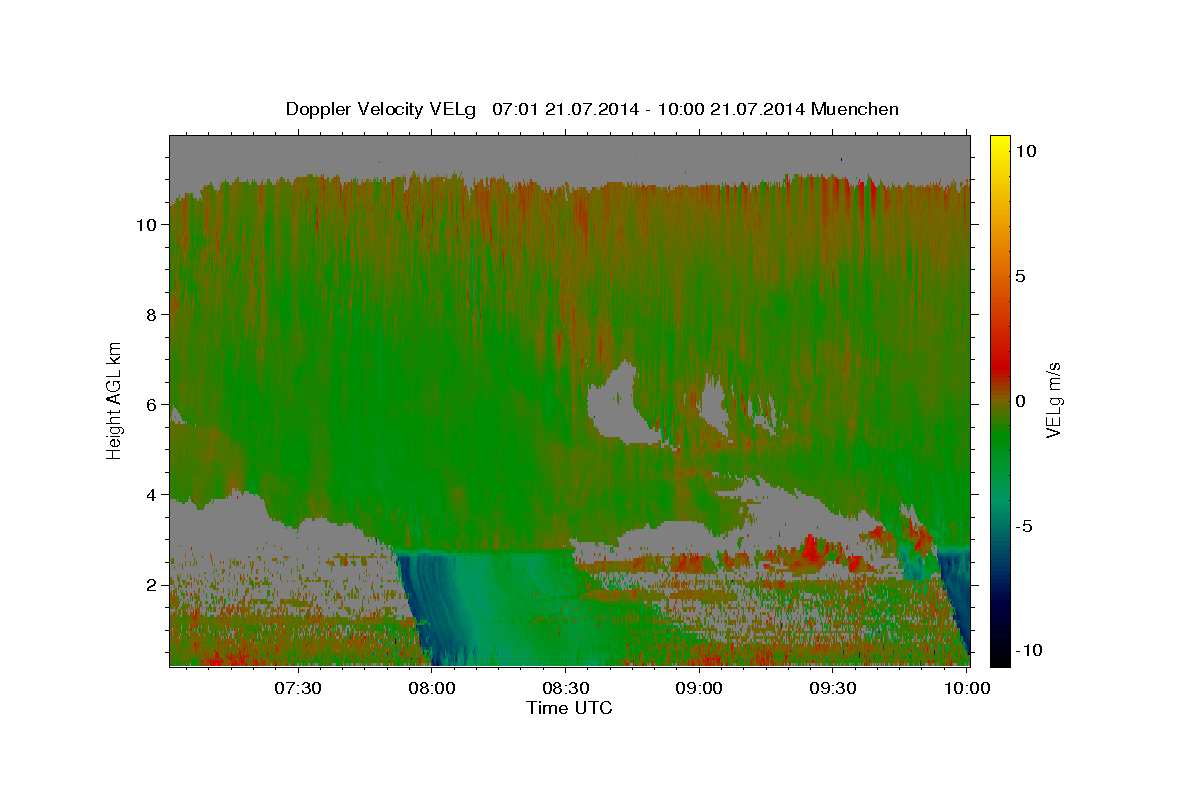Click the colorbar tick label 5

click(1021, 276)
